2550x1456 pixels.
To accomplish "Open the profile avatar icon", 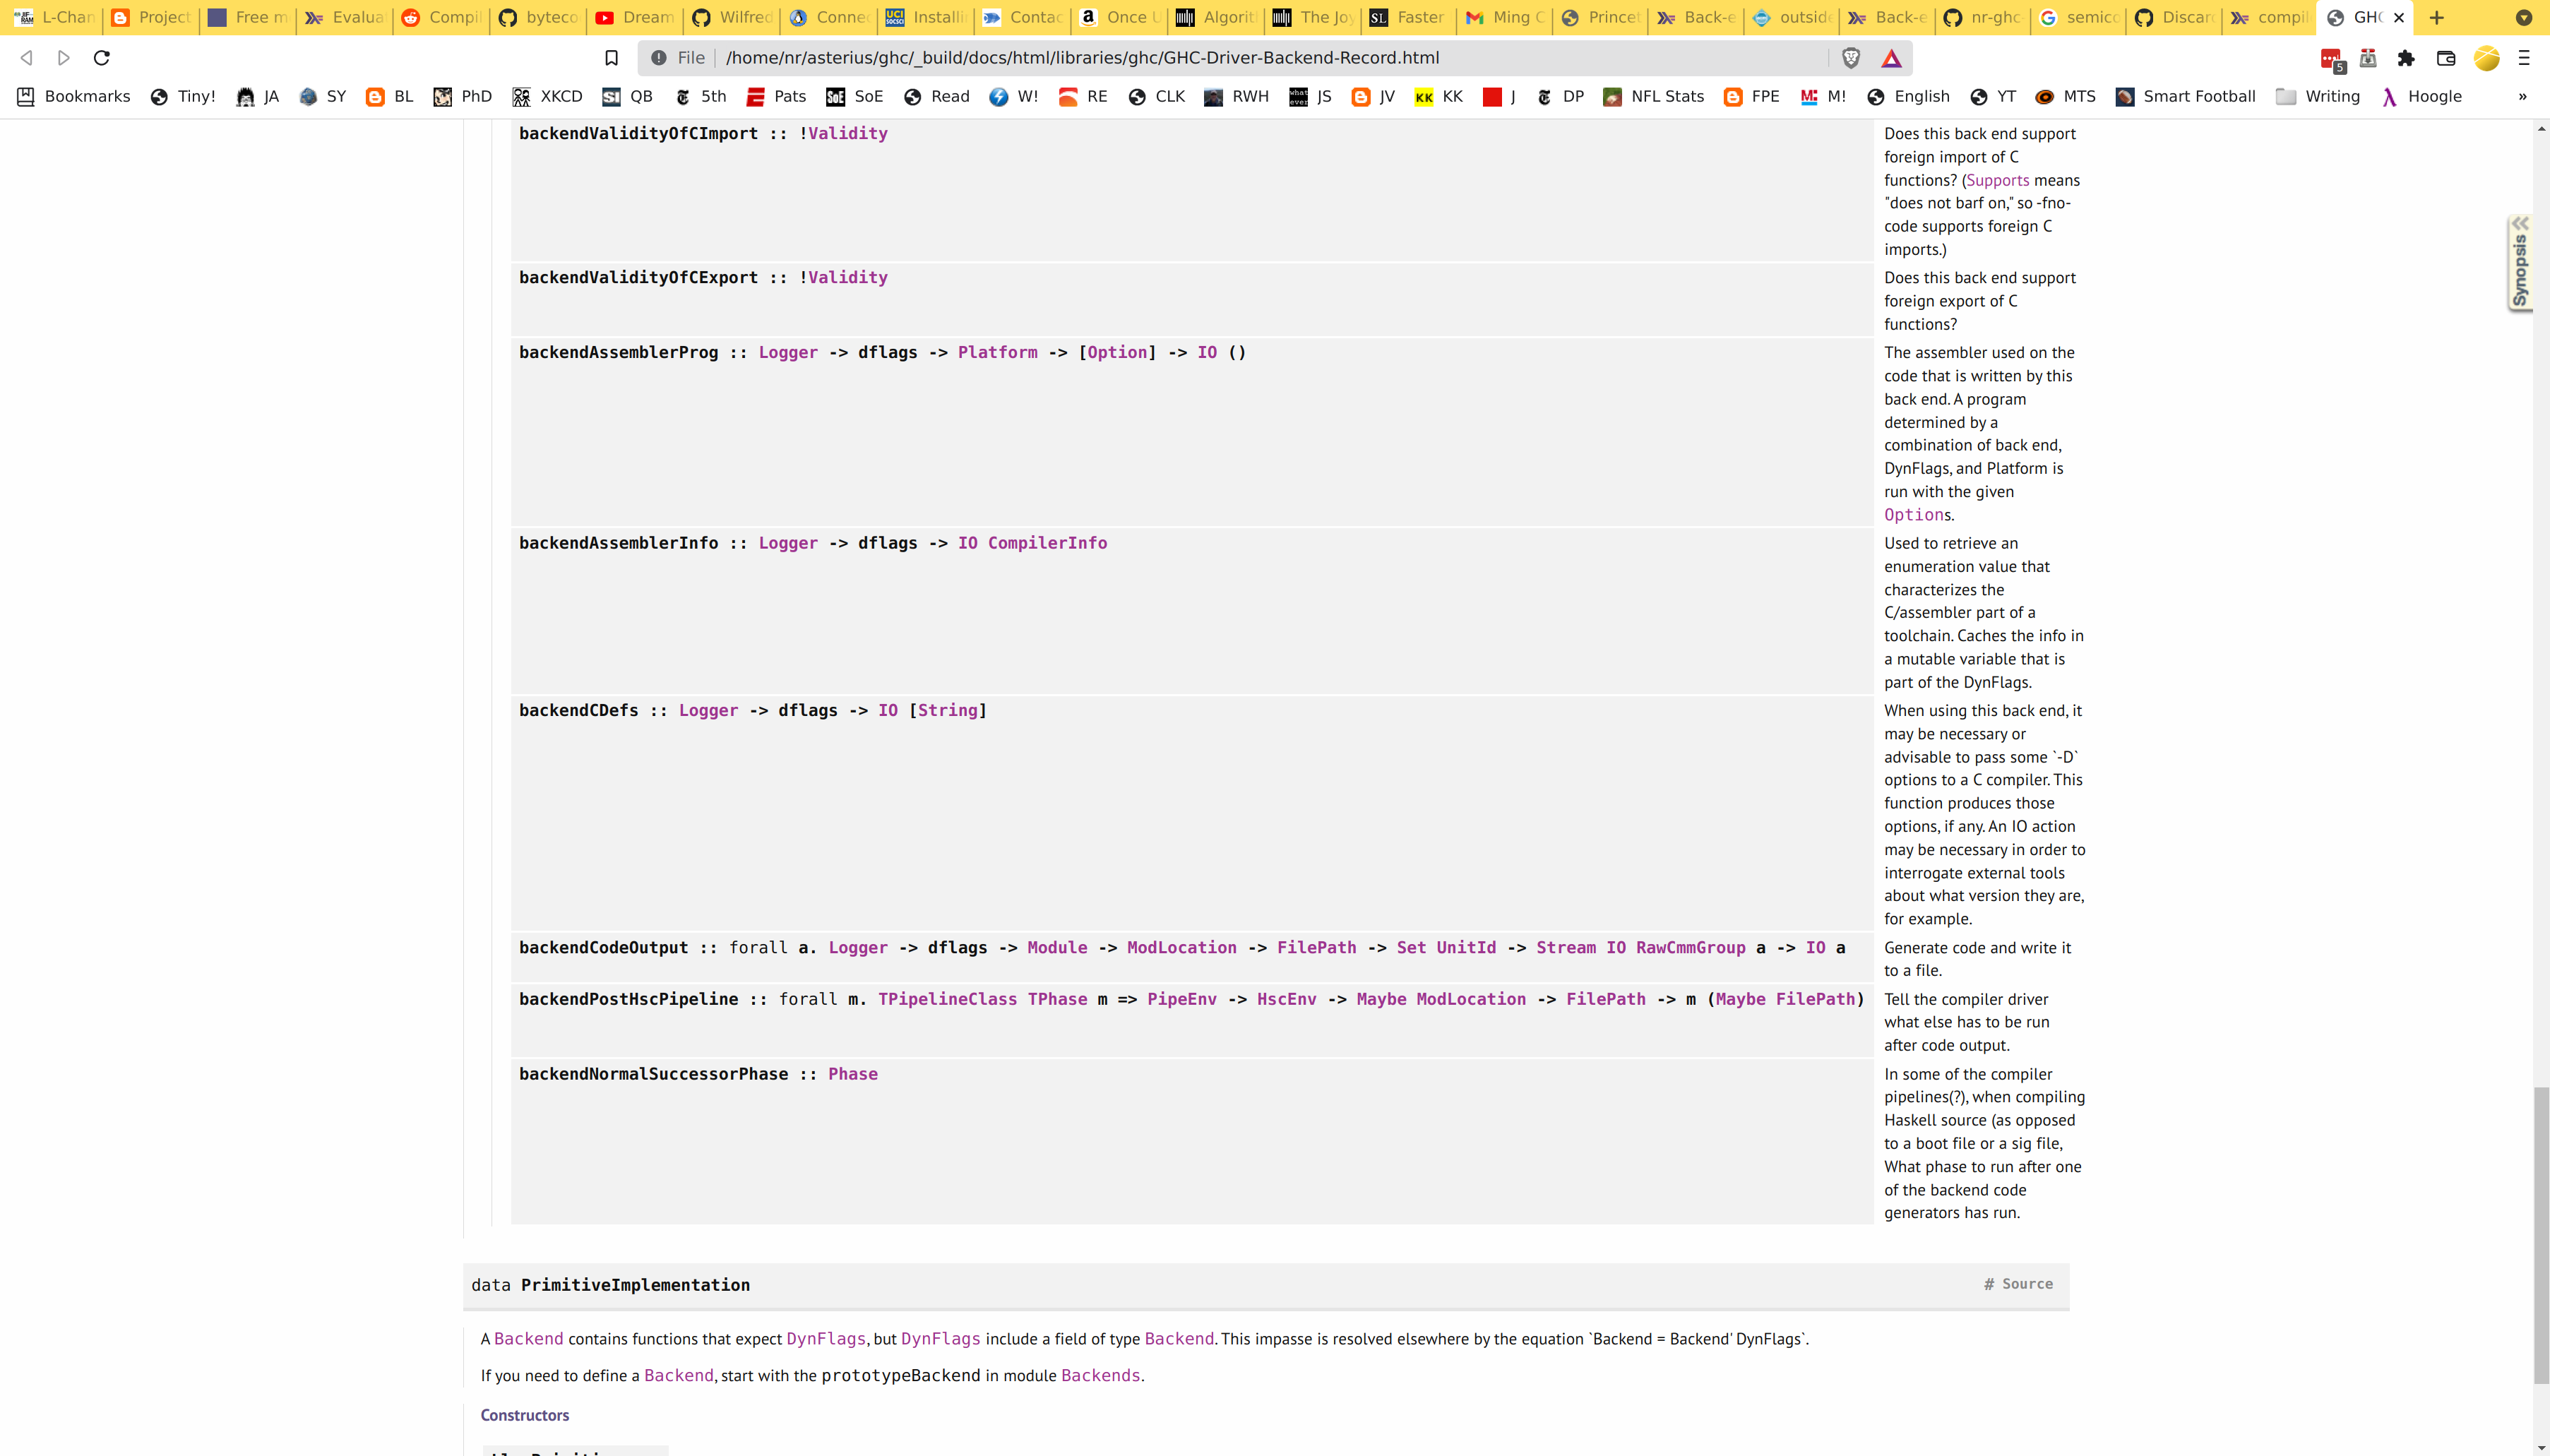I will point(2486,58).
